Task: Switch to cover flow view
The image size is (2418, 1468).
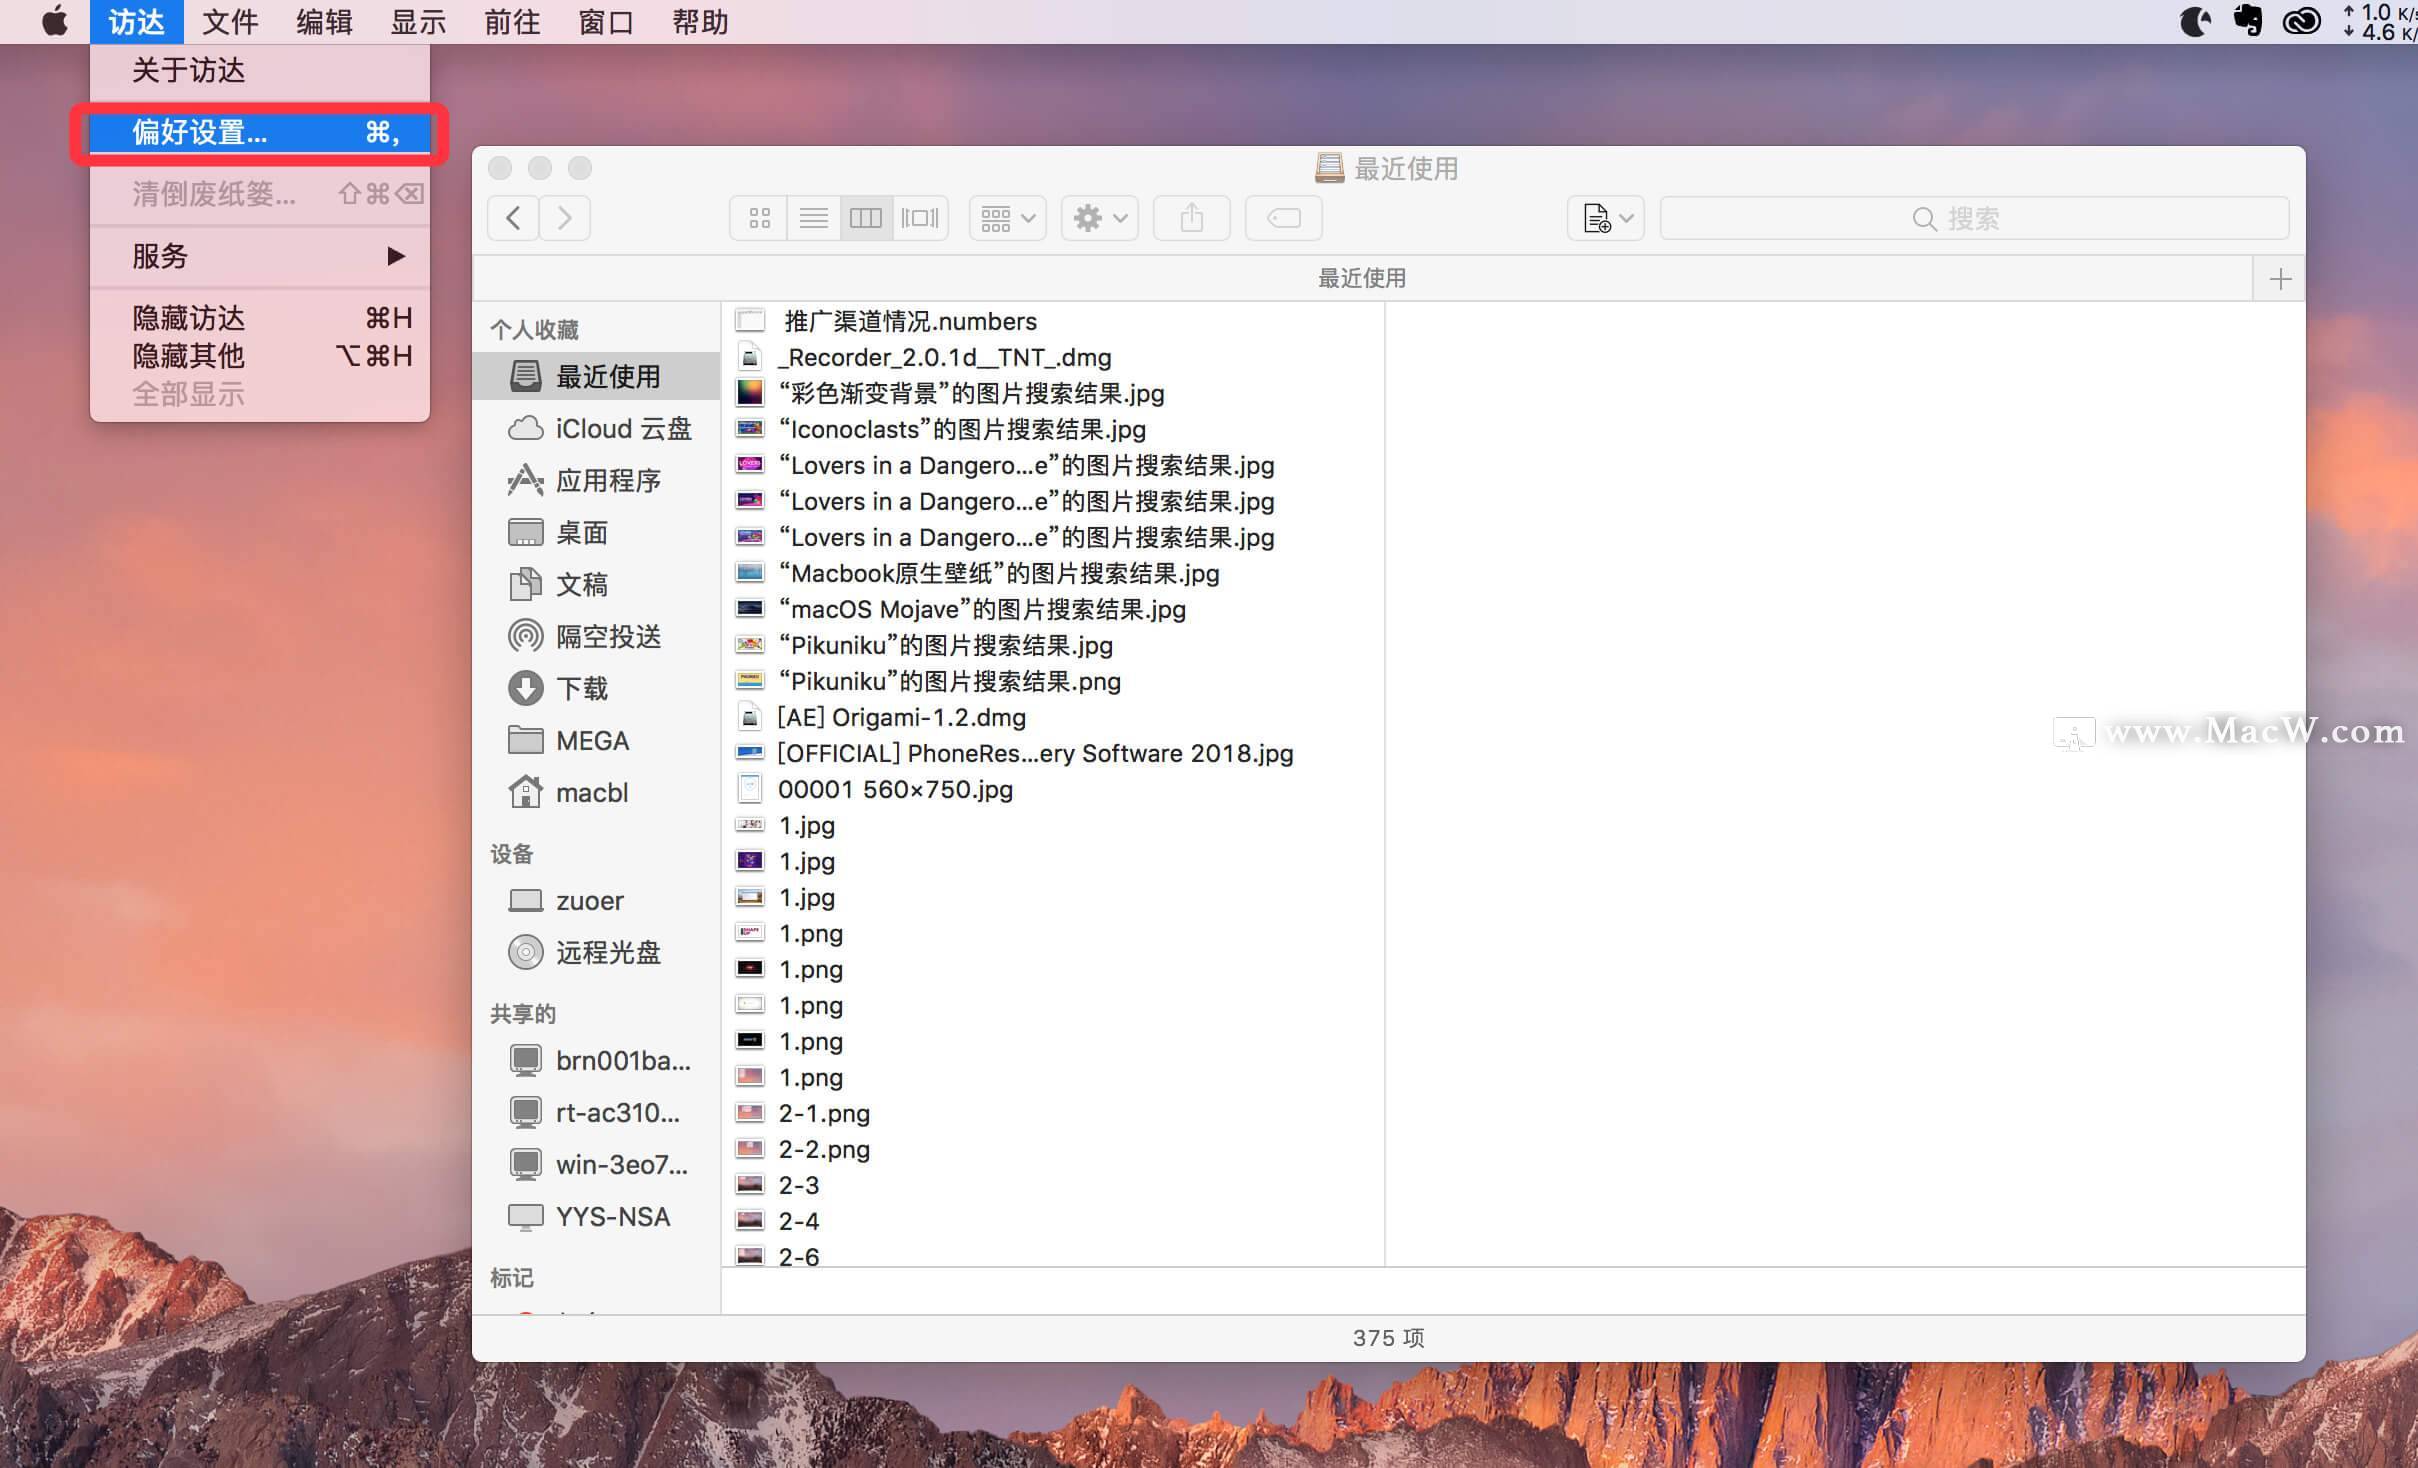Action: pyautogui.click(x=920, y=218)
